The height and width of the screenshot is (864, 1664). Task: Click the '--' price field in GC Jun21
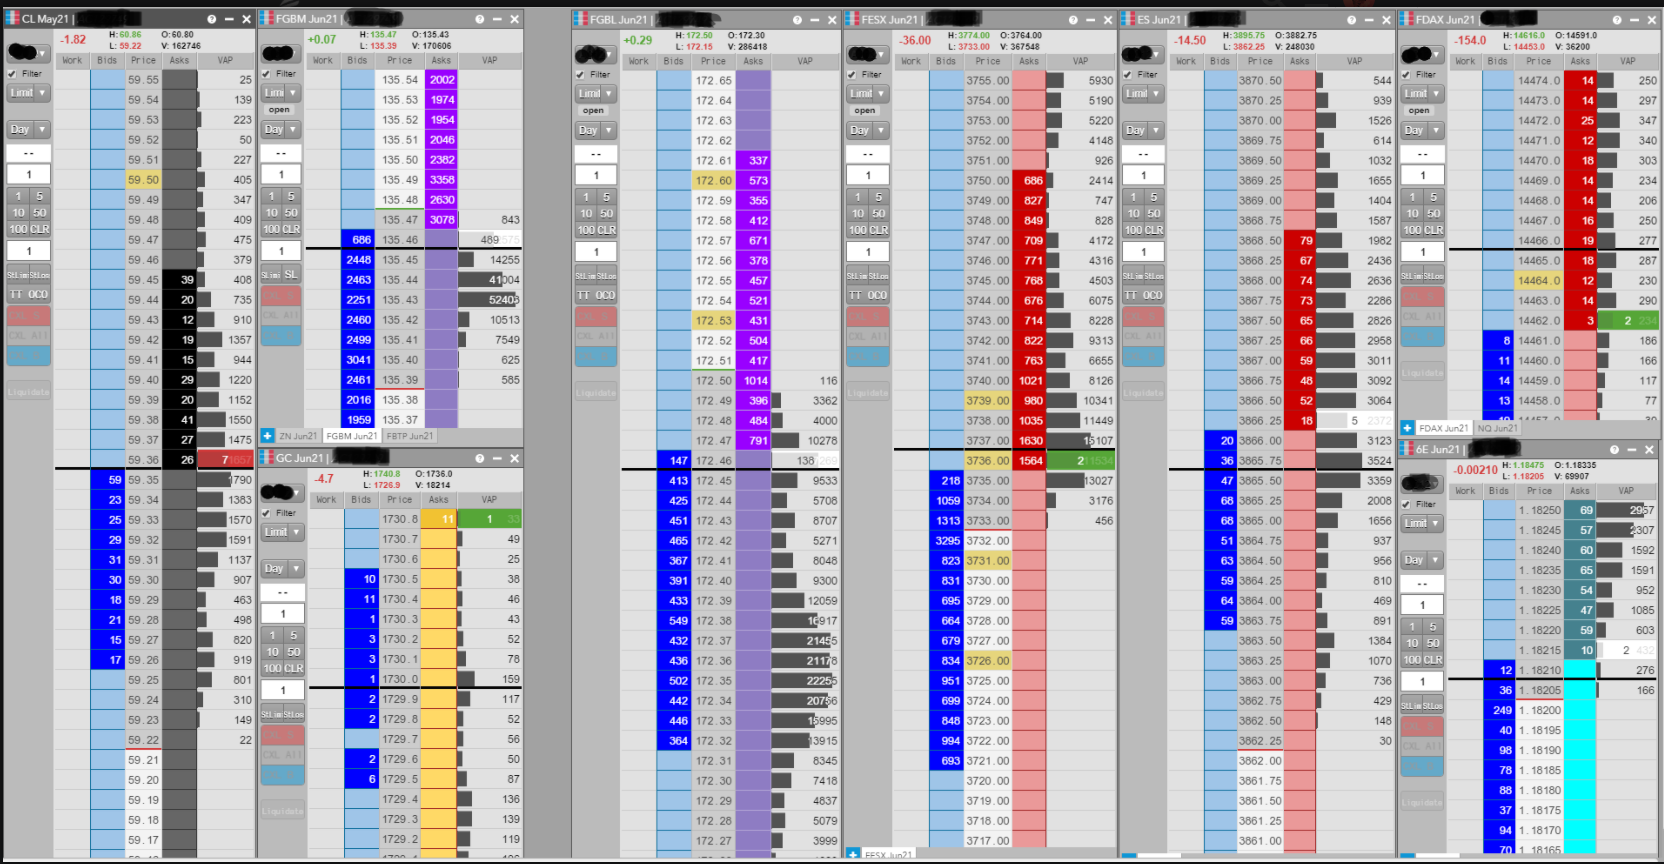282,593
